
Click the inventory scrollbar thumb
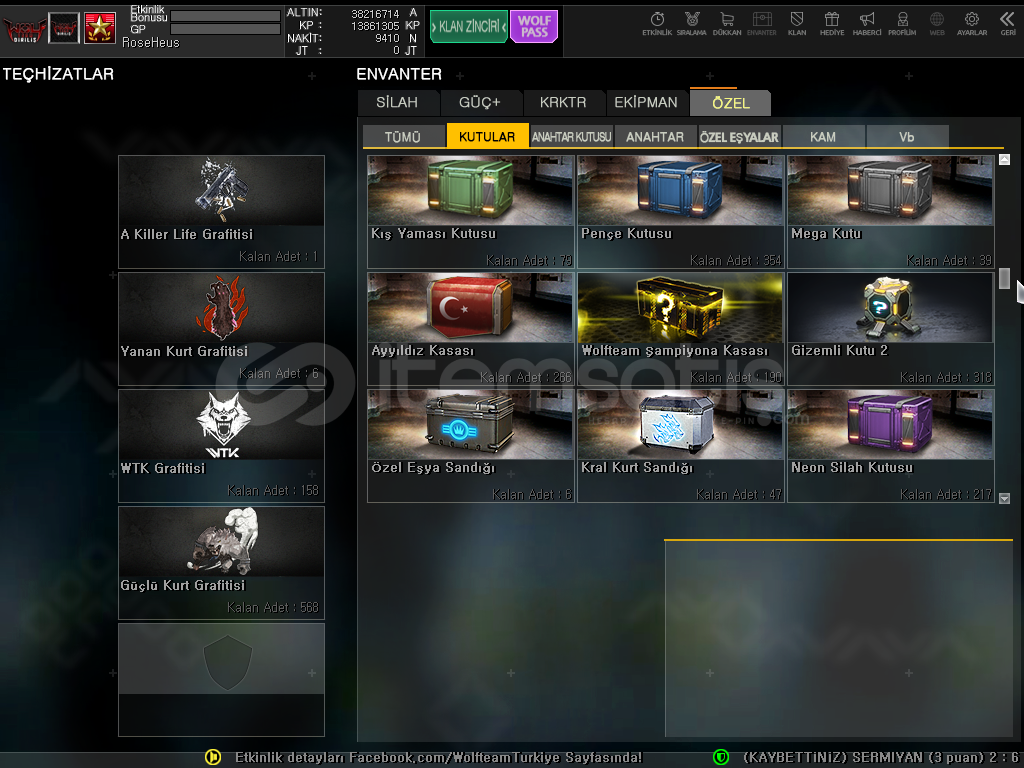1004,278
